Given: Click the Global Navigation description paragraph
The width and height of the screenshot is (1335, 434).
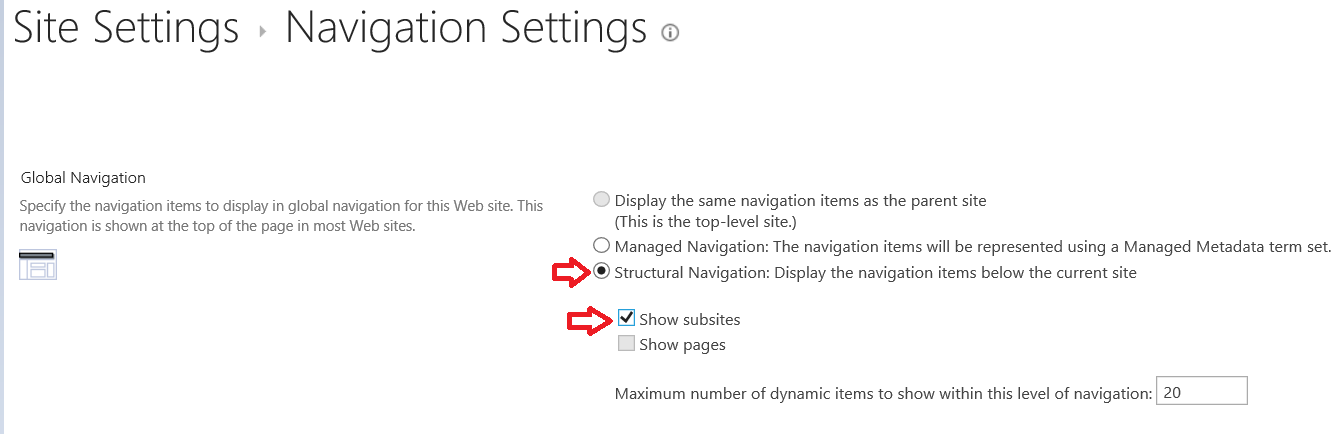Looking at the screenshot, I should point(282,216).
